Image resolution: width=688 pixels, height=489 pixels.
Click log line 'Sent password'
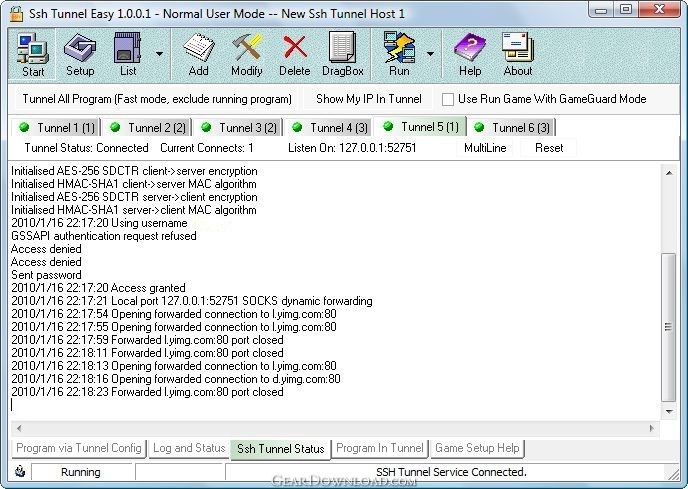point(46,275)
